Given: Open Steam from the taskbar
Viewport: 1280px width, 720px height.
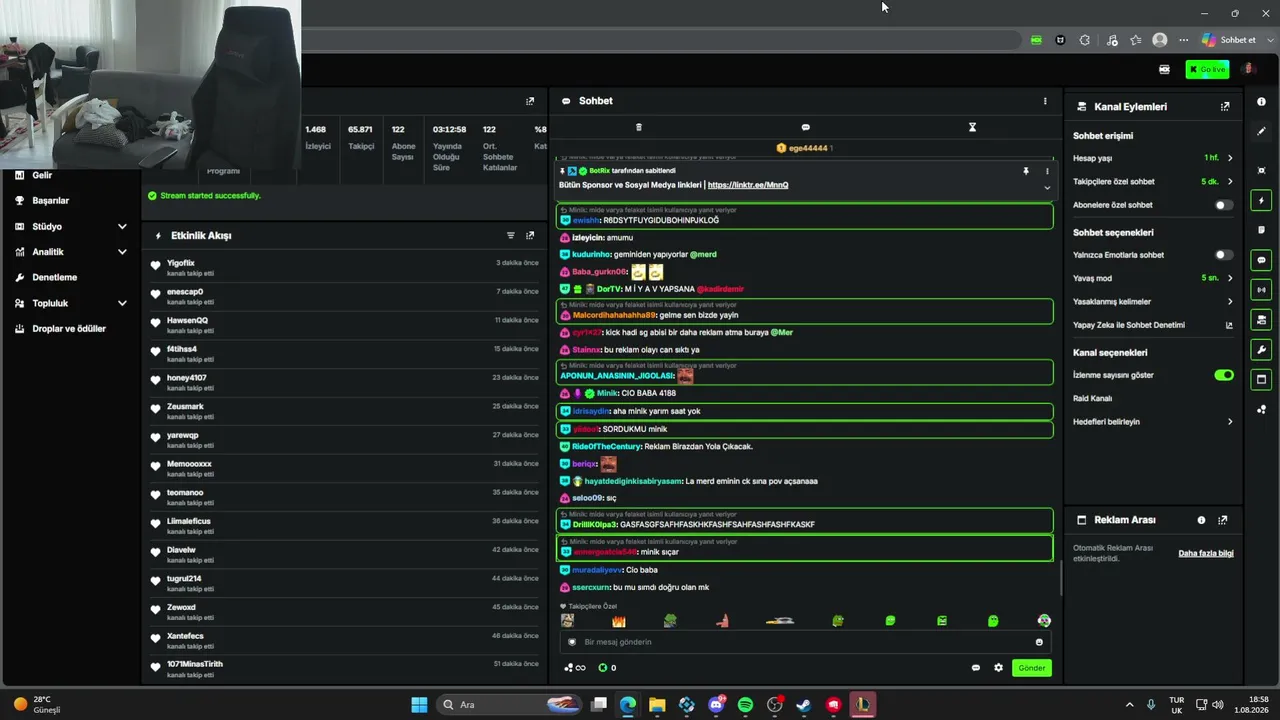Looking at the screenshot, I should [803, 705].
